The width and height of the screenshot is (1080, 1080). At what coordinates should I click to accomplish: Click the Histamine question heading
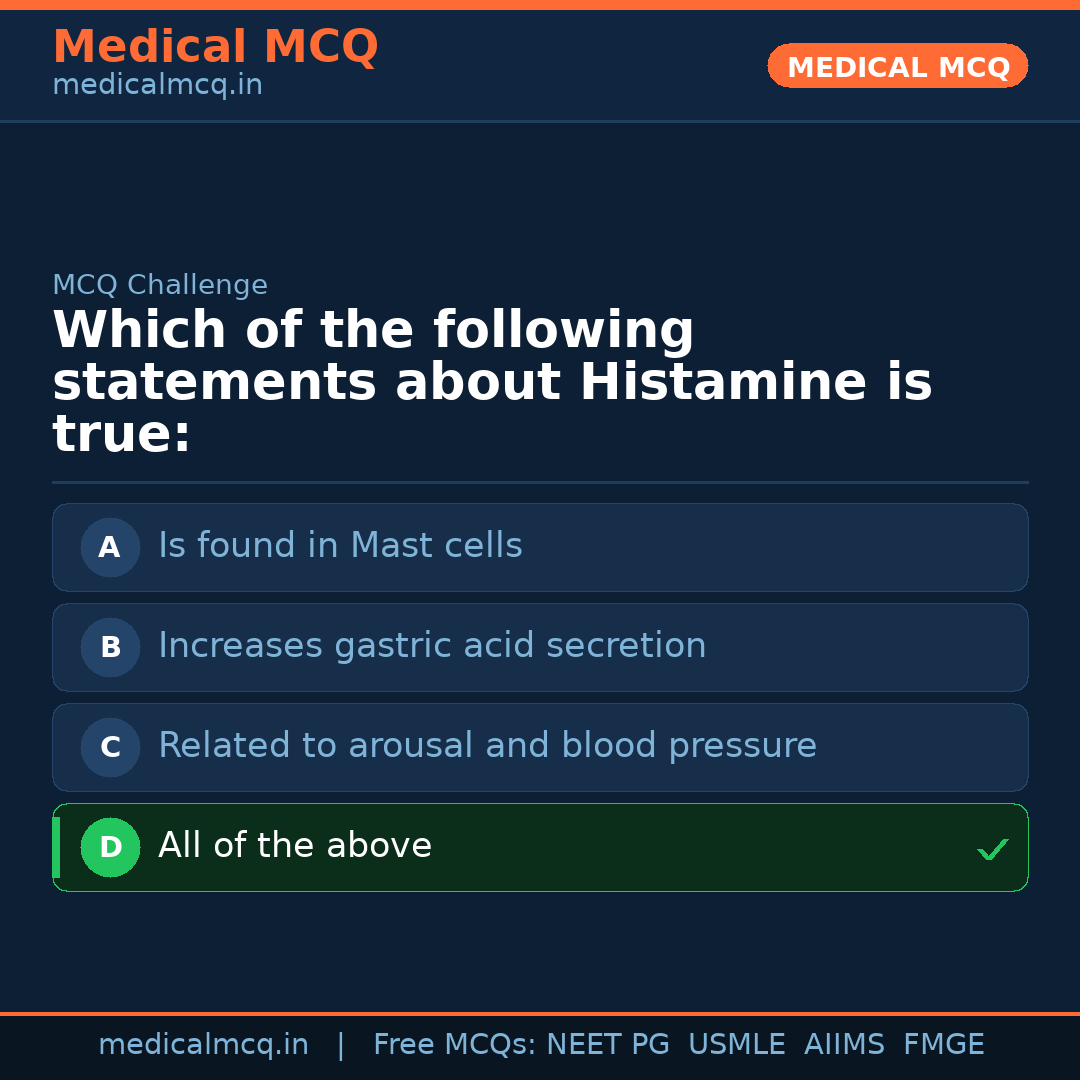(x=492, y=382)
